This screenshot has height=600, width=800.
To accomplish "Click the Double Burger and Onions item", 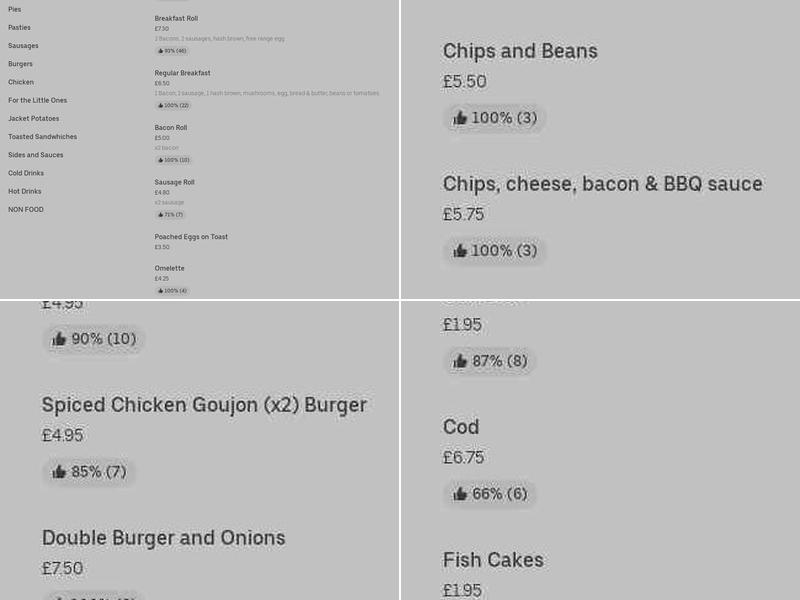I will (x=163, y=537).
